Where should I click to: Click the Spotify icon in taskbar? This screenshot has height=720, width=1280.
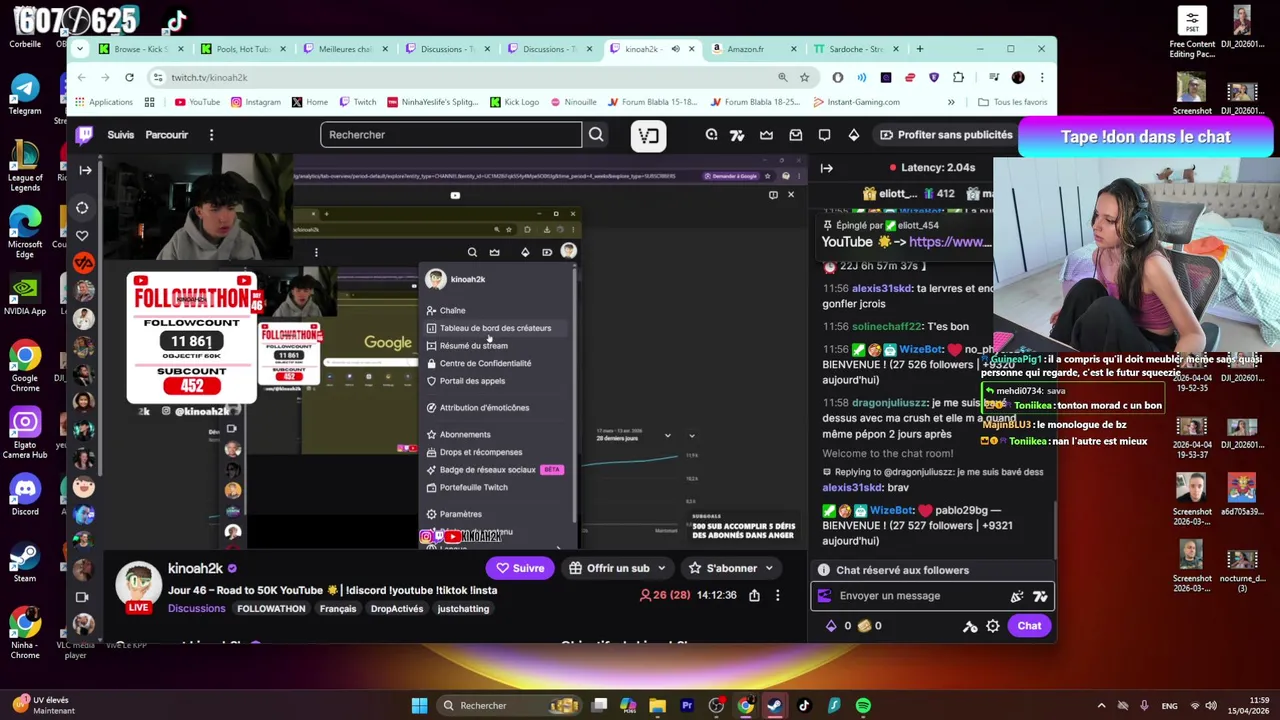click(x=863, y=706)
